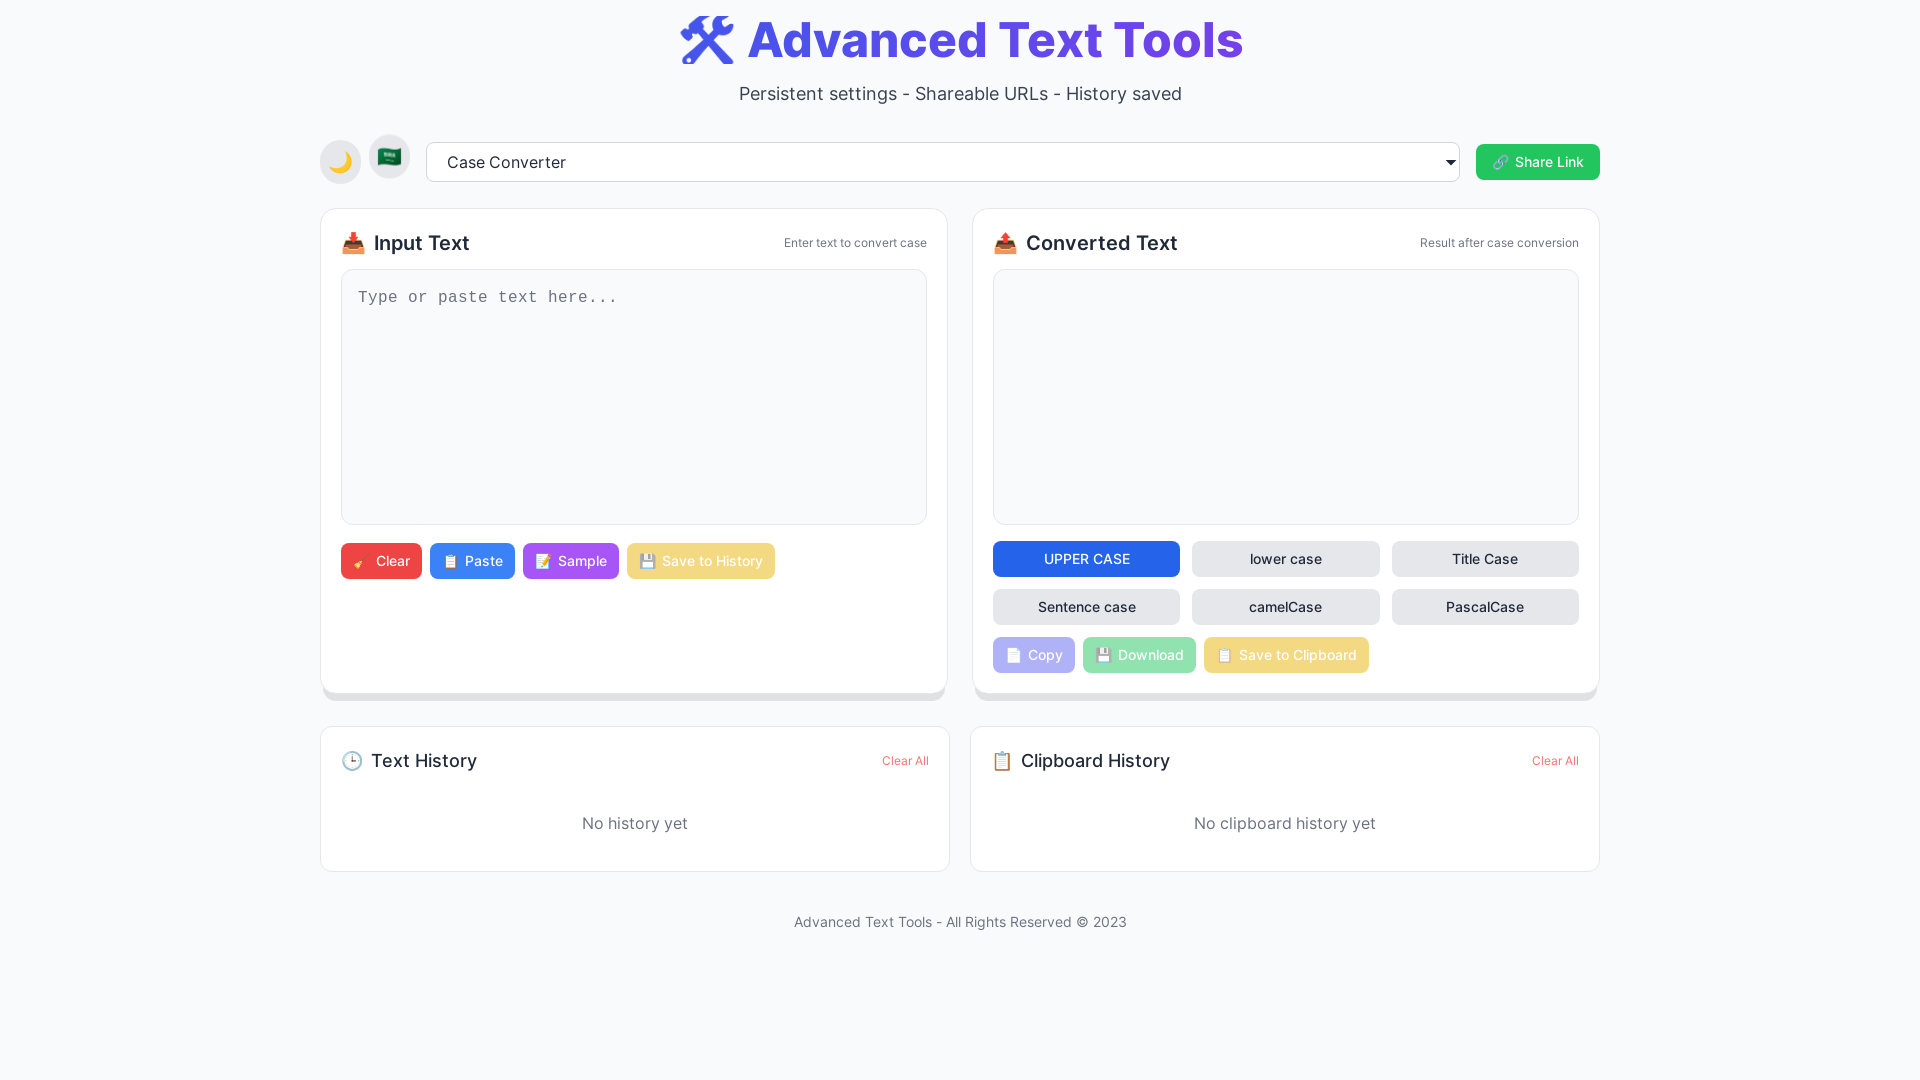1920x1080 pixels.
Task: Clear All entries in Text History
Action: [905, 761]
